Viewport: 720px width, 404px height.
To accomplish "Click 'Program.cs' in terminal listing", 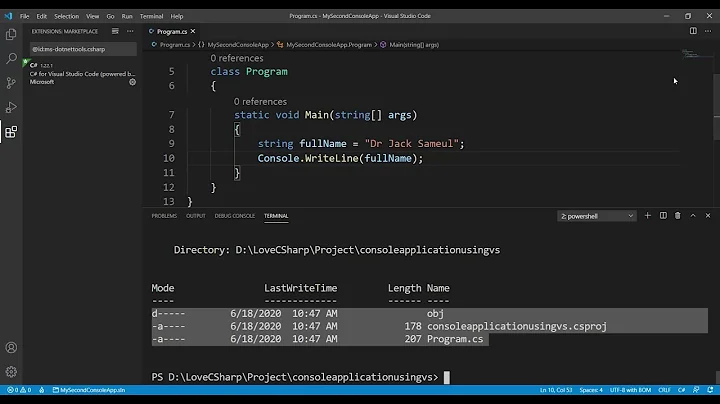I will pos(455,339).
